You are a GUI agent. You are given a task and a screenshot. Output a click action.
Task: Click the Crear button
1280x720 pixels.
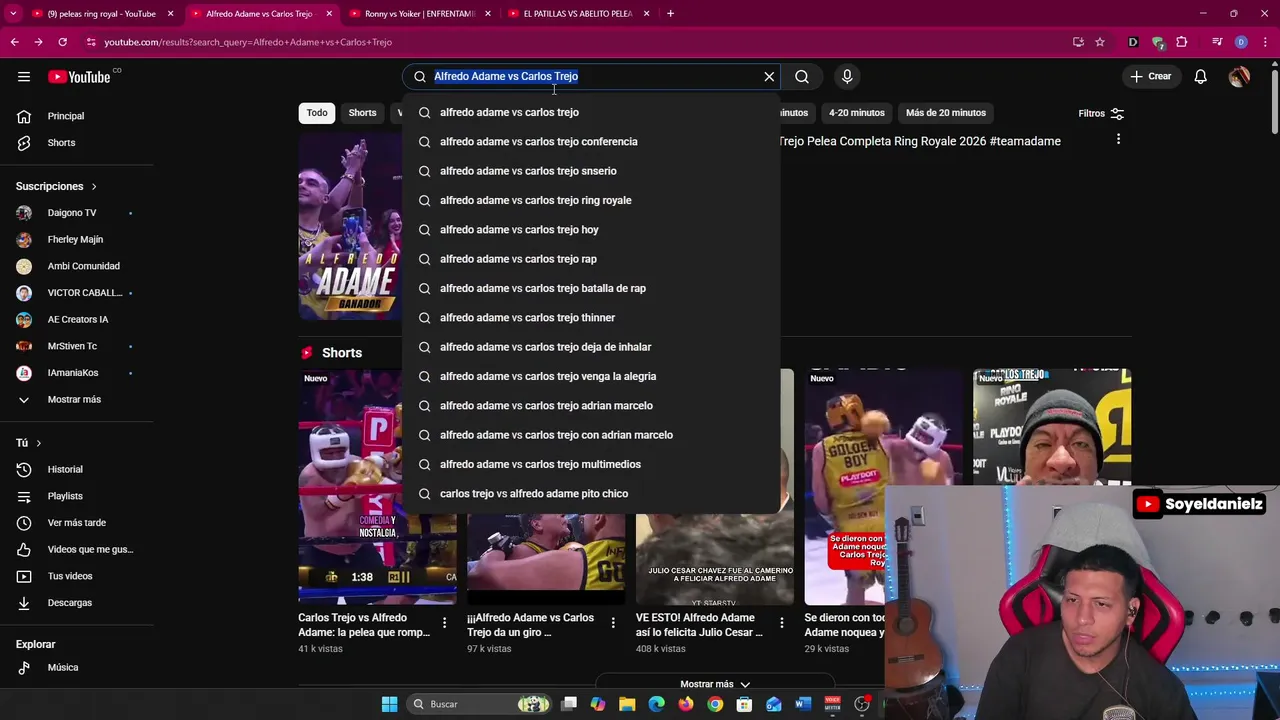tap(1150, 76)
